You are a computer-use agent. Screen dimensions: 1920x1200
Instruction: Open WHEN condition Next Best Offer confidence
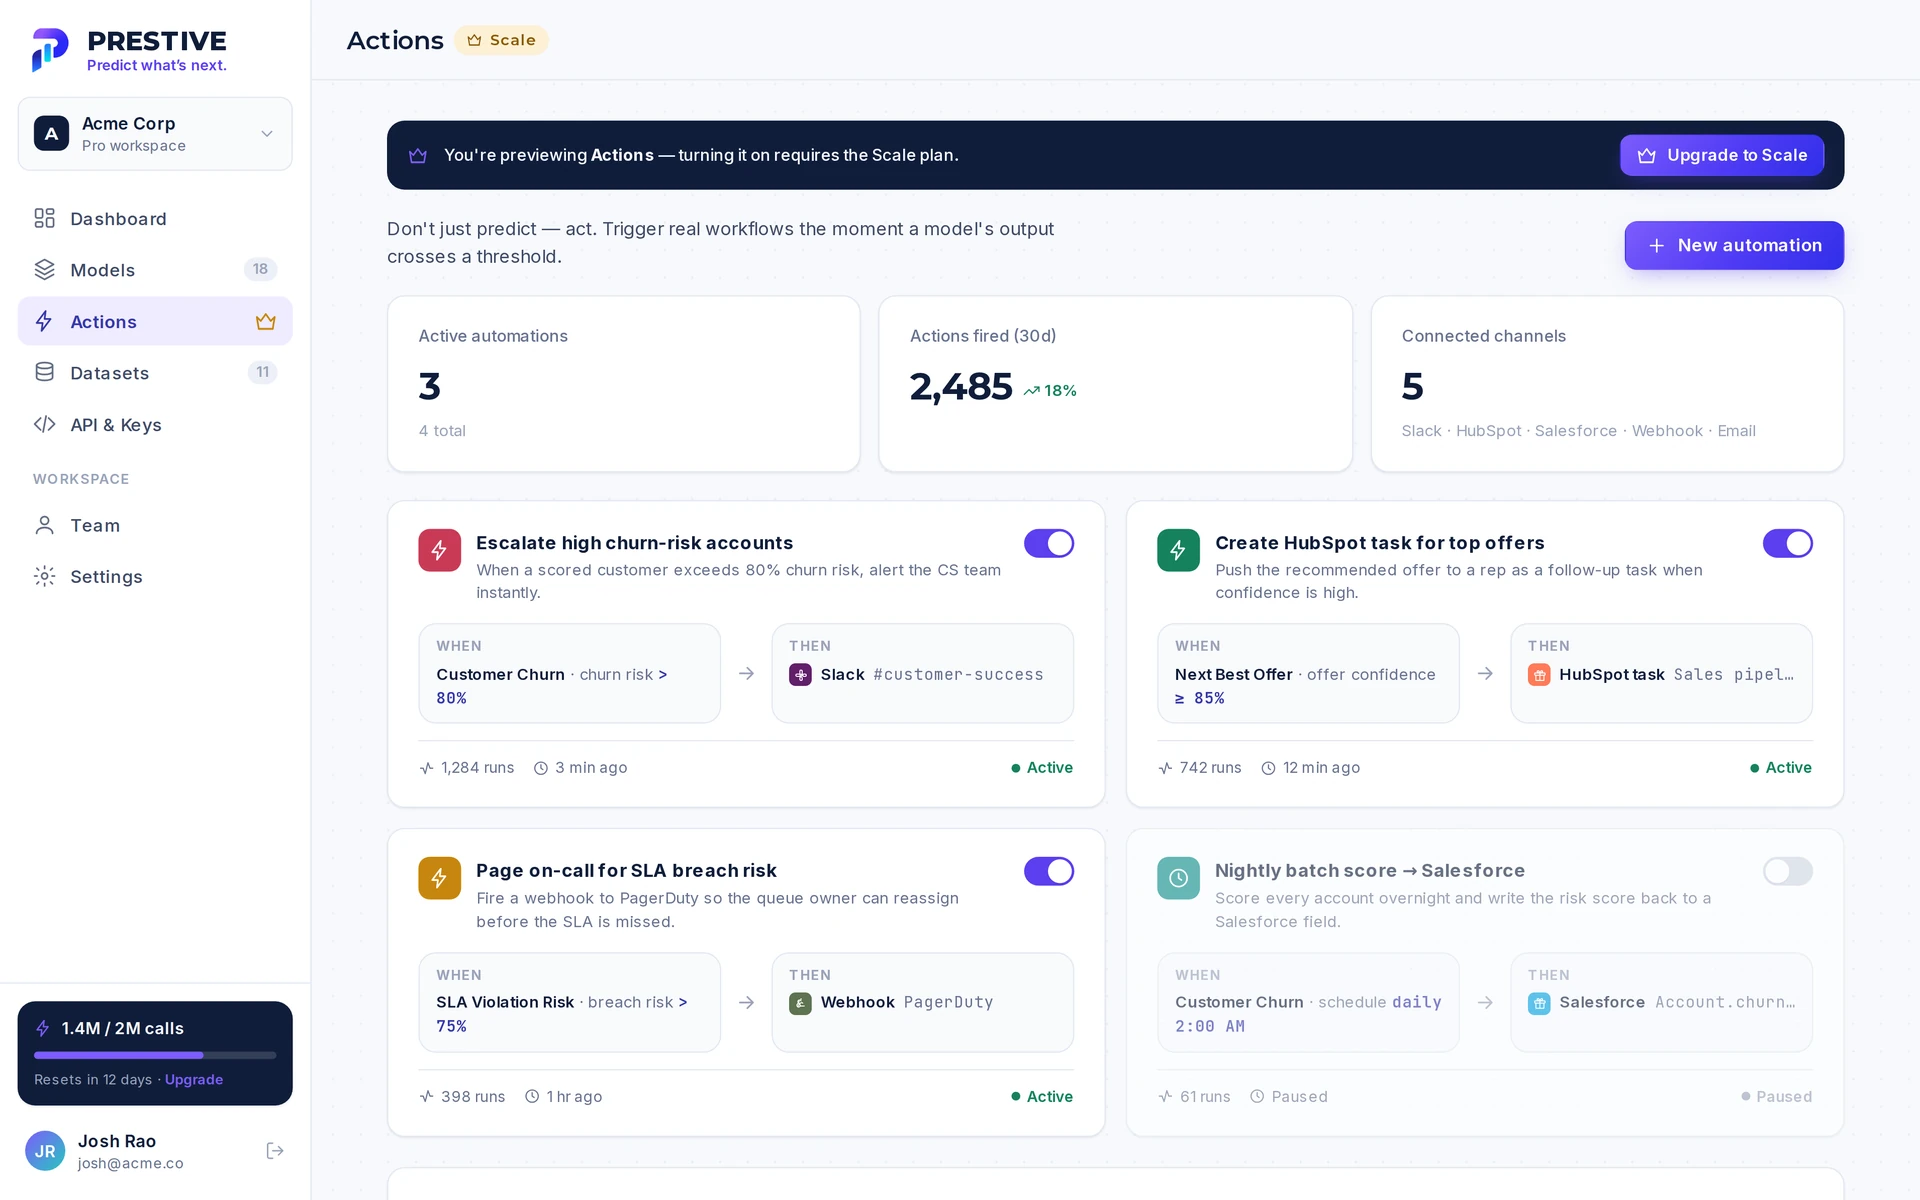pos(1308,673)
